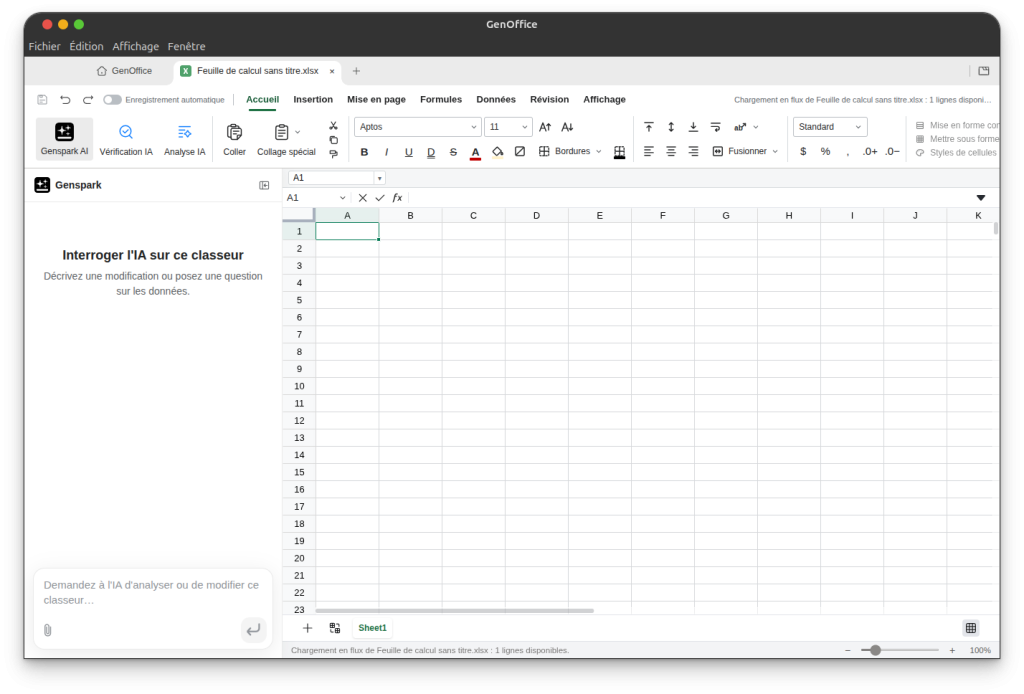The width and height of the screenshot is (1024, 694).
Task: Open the Édition menu
Action: click(86, 46)
